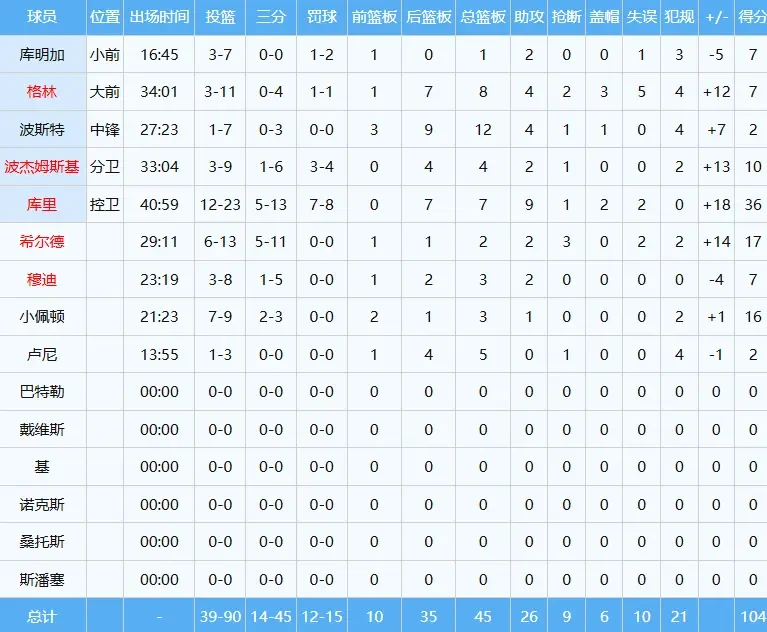Select player name 戴维斯
This screenshot has width=767, height=632.
point(42,429)
